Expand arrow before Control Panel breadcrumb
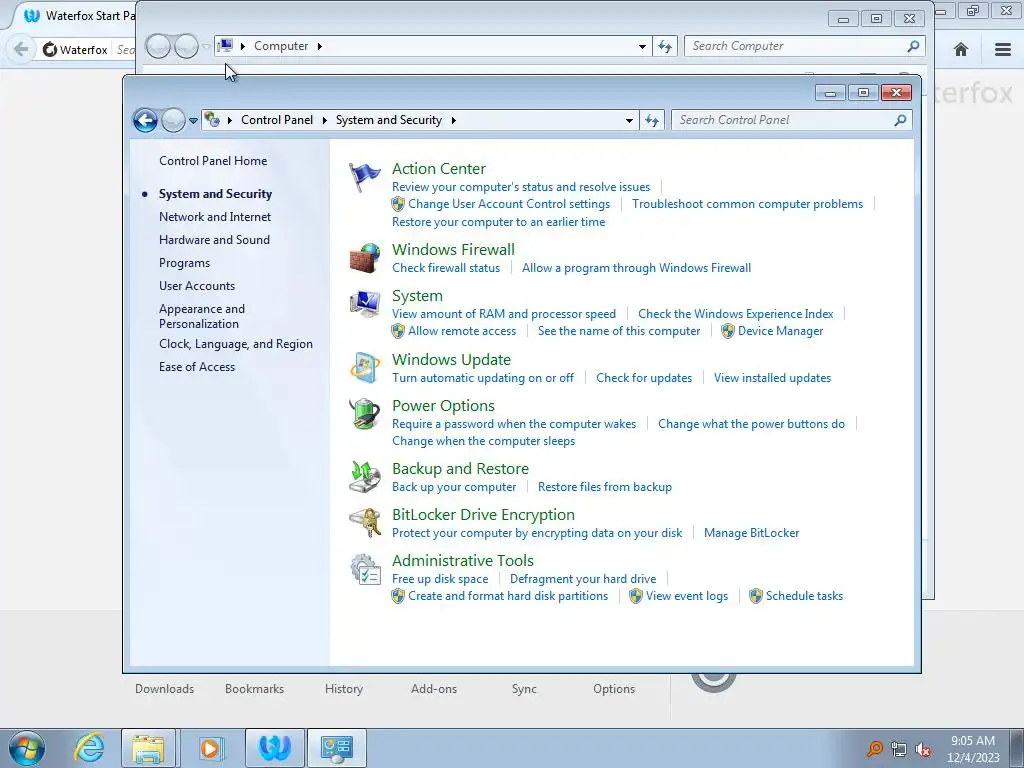 (230, 120)
